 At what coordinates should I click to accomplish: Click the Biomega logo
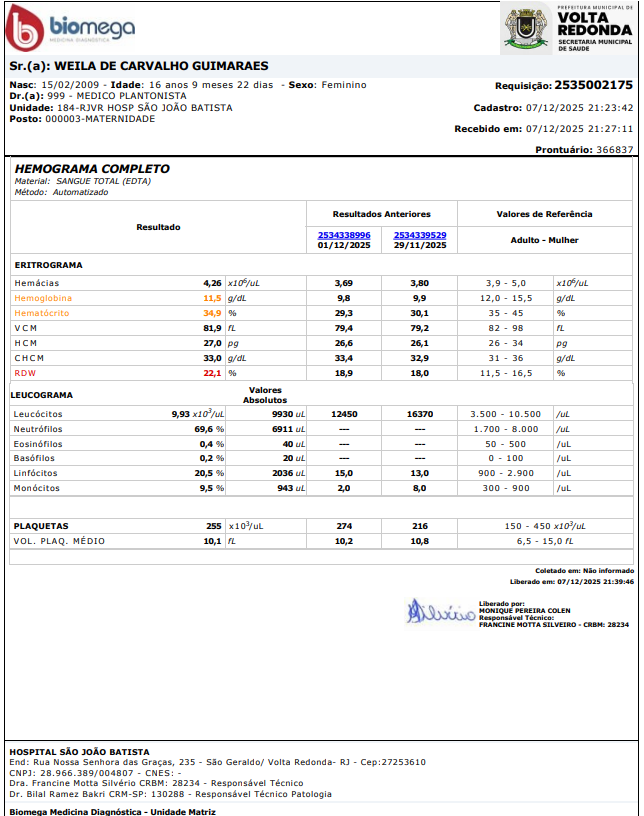[x=70, y=30]
